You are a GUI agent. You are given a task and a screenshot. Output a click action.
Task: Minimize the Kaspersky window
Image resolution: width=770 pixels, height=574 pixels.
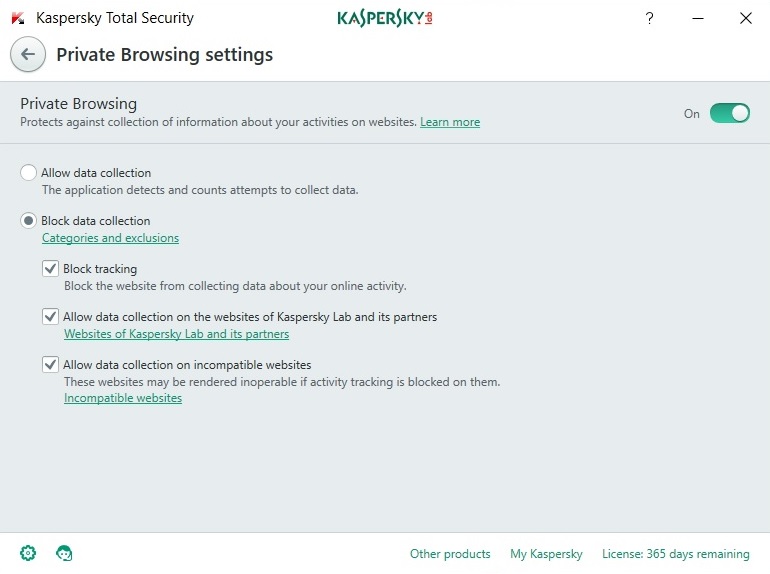click(x=698, y=19)
